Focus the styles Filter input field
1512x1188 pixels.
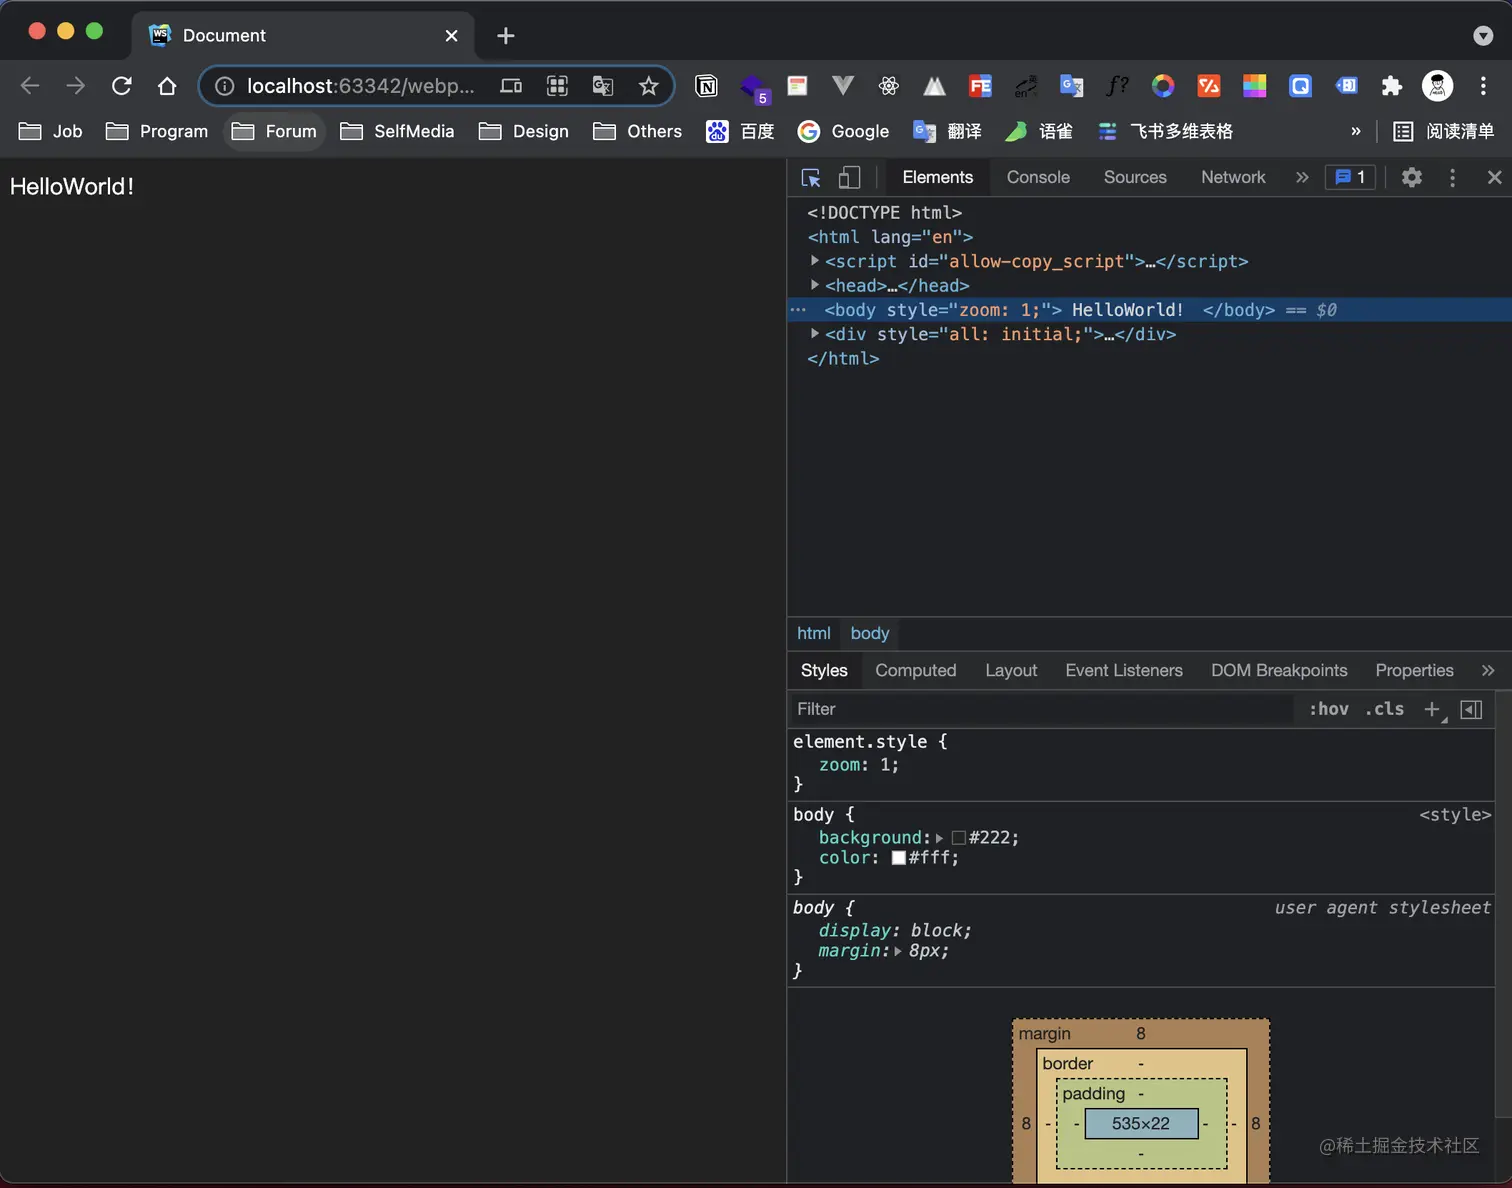(1040, 709)
